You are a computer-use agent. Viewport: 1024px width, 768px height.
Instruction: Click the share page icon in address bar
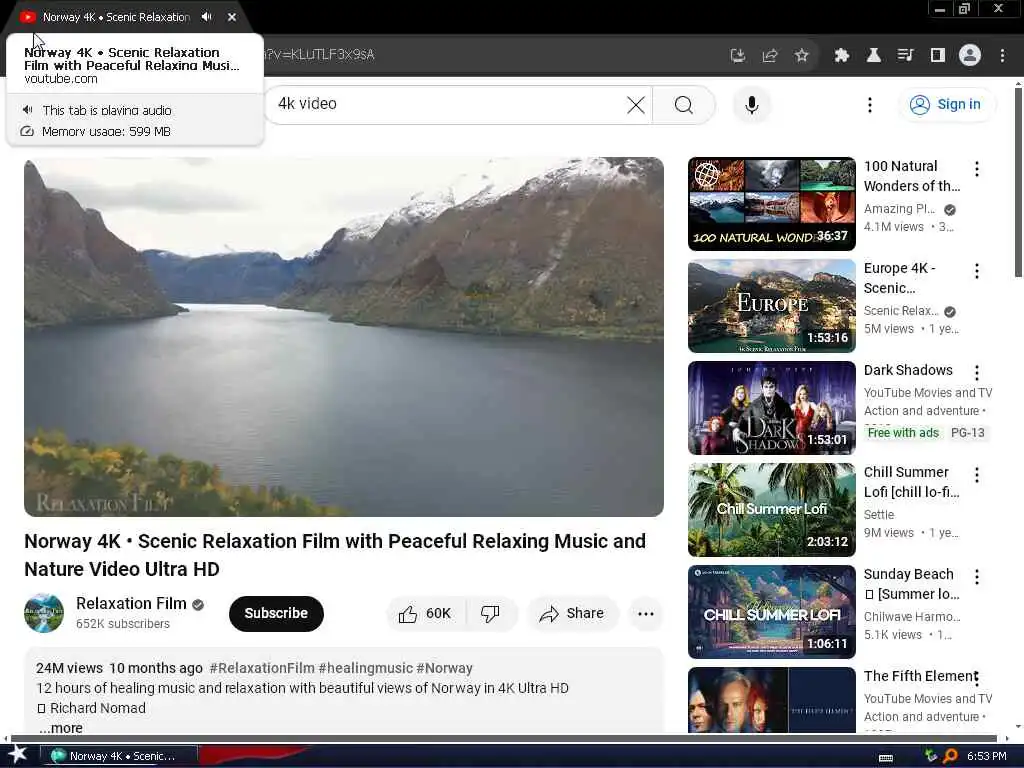point(770,56)
